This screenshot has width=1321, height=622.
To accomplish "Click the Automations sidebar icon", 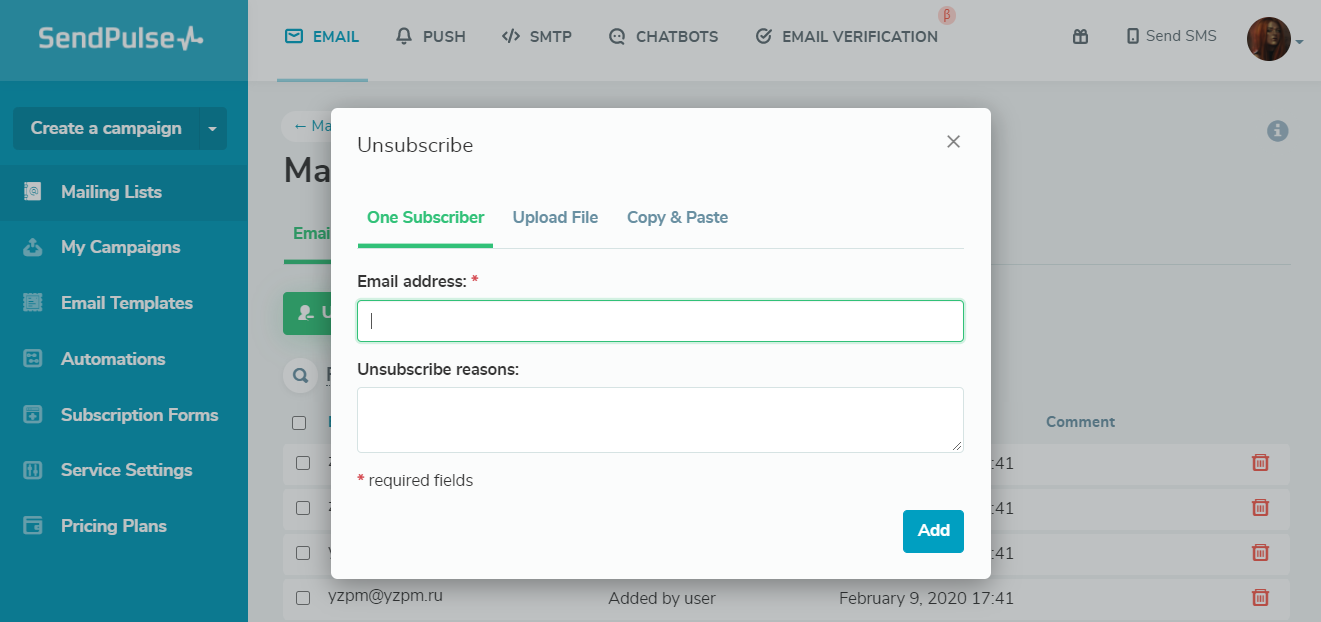I will point(33,359).
